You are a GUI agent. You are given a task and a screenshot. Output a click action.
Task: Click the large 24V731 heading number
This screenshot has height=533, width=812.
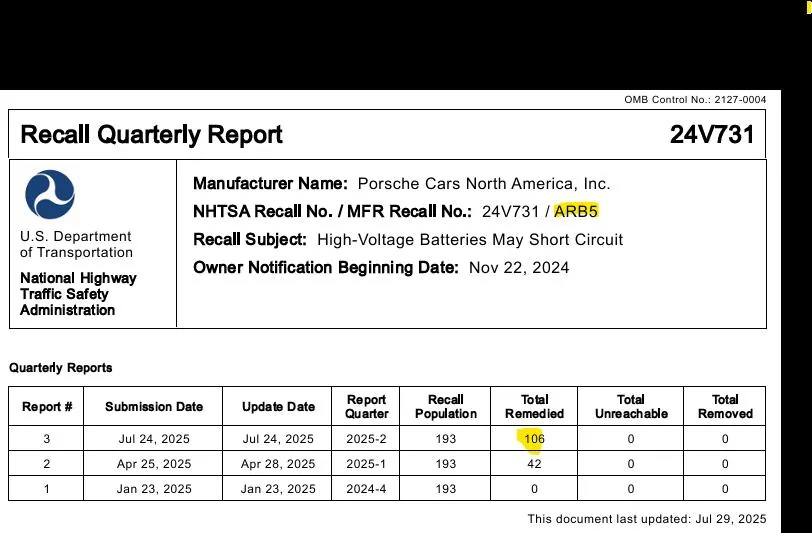tap(712, 135)
